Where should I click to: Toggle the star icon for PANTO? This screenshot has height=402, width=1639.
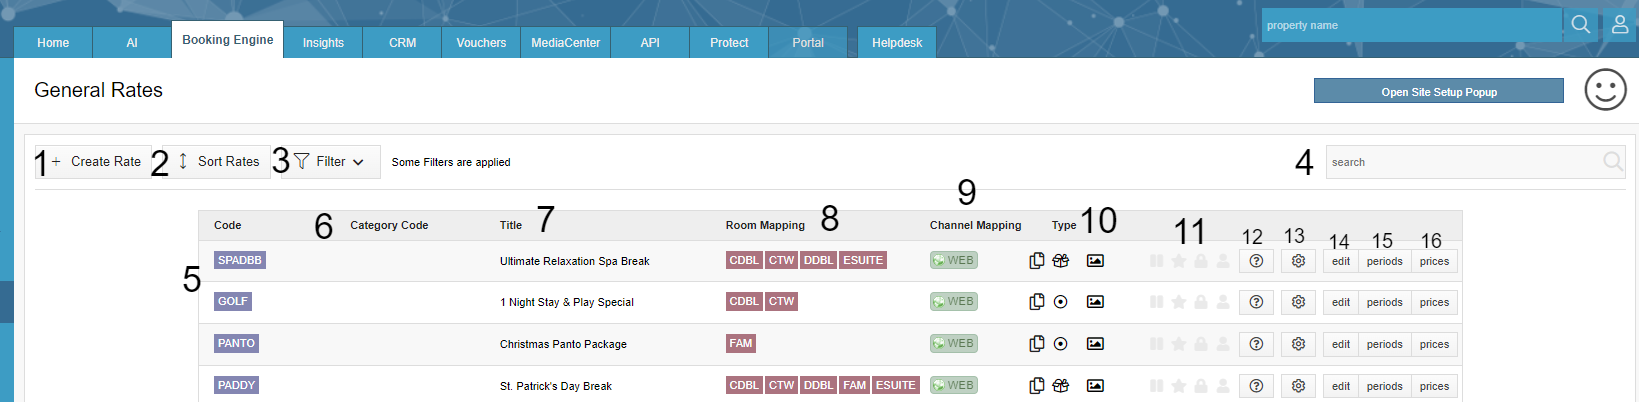point(1179,344)
